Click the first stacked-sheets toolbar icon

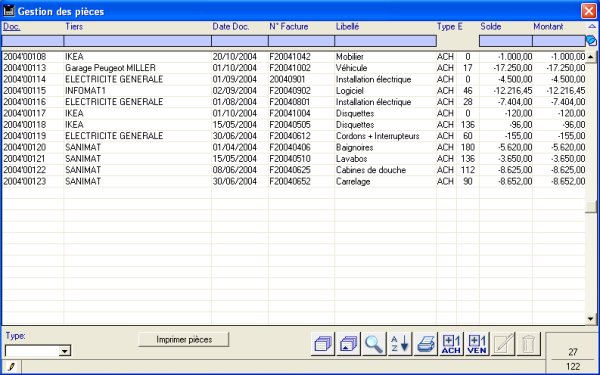323,344
